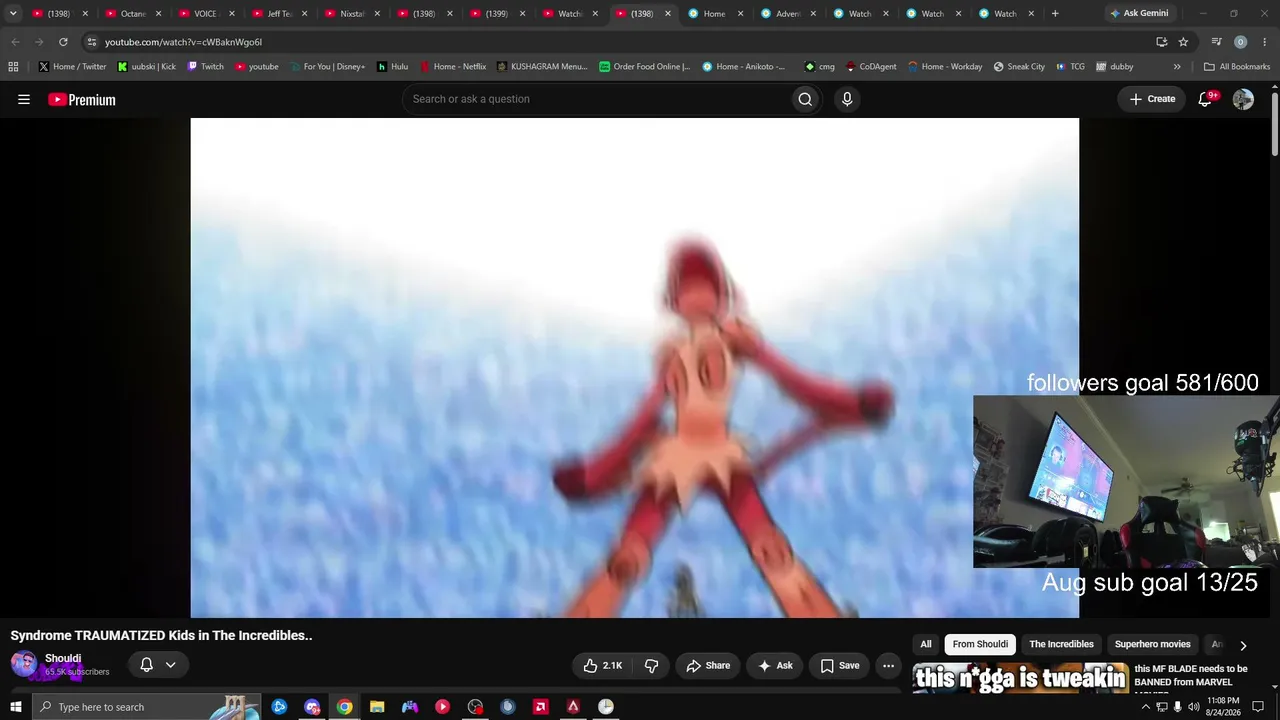Open the account avatar menu
This screenshot has width=1280, height=720.
[1243, 99]
